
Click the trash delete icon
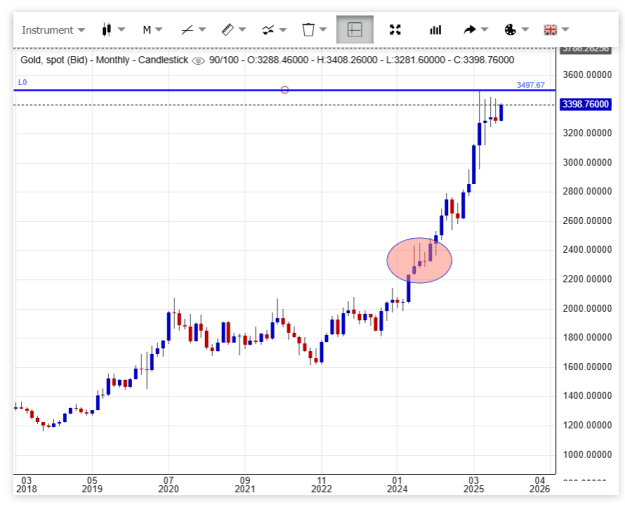308,29
